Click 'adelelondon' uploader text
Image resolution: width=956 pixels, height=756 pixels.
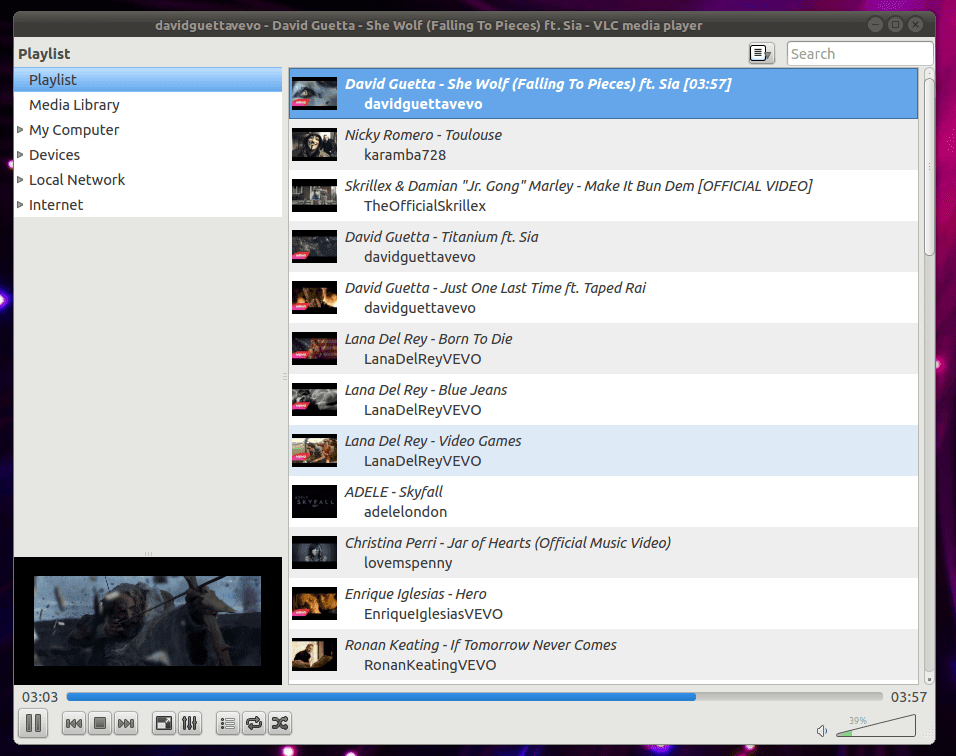405,512
